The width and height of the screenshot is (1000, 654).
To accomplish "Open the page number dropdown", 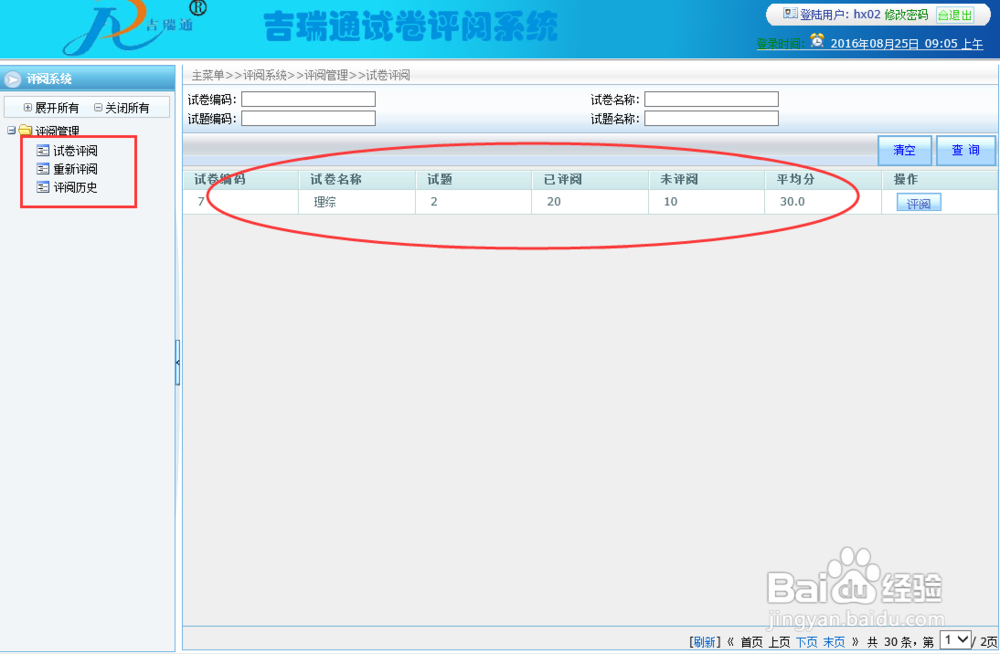I will [x=956, y=640].
